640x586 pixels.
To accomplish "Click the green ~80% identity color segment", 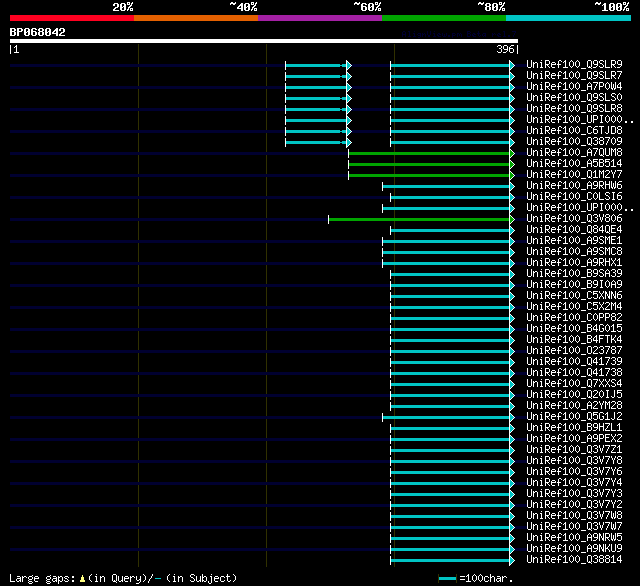I will (444, 18).
